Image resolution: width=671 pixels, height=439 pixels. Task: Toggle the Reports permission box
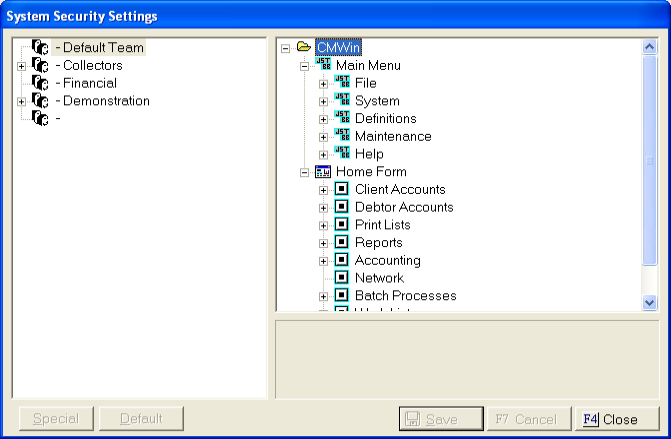(342, 242)
